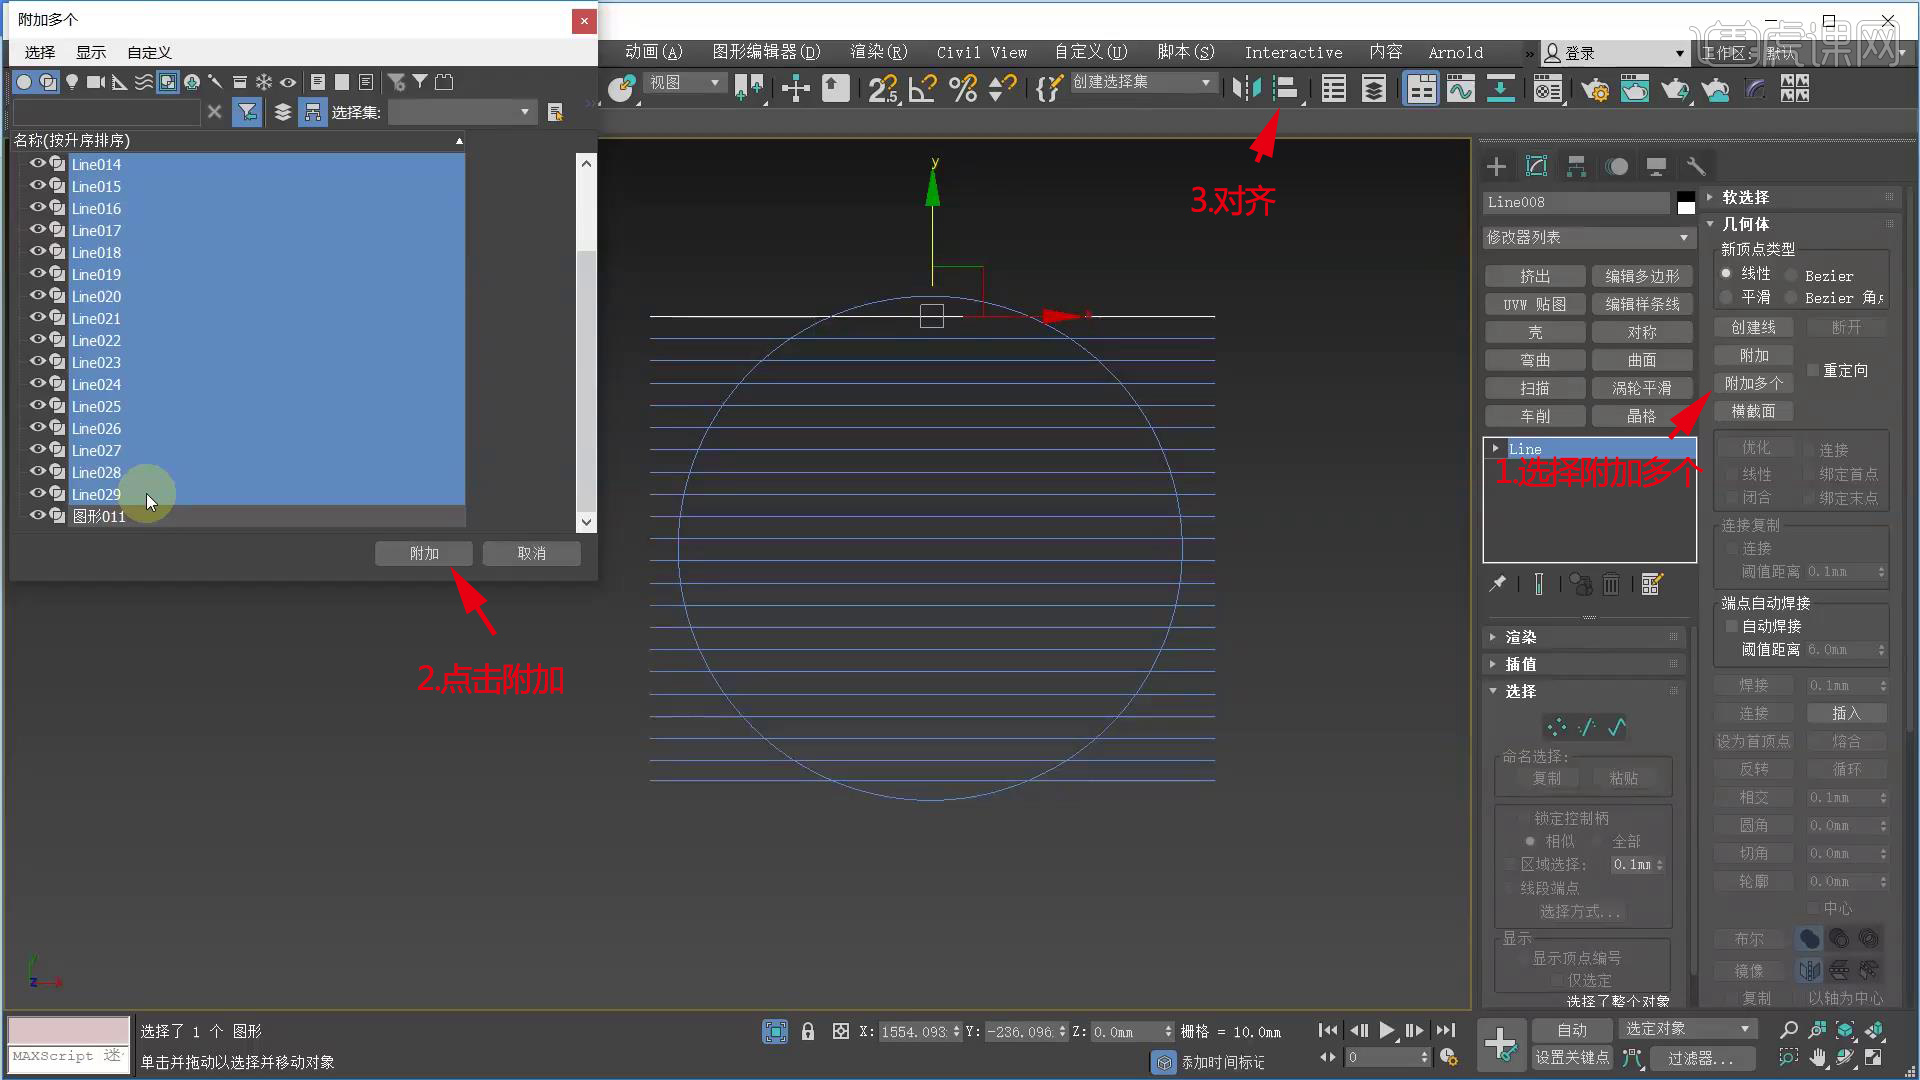The width and height of the screenshot is (1920, 1080).
Task: Open the Motion command panel tab
Action: coord(1617,166)
